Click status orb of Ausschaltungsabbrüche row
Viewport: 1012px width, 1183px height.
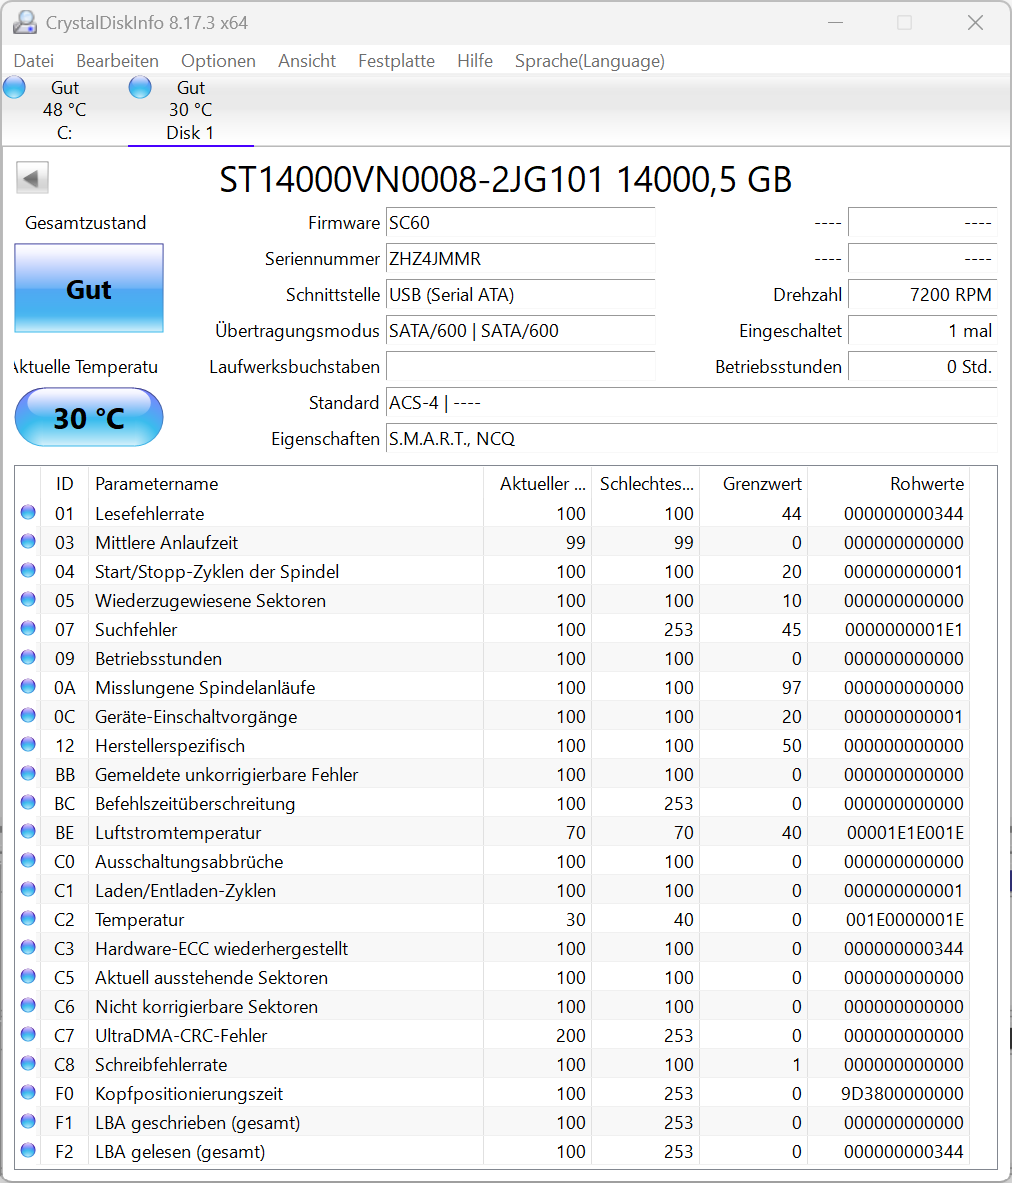[x=28, y=860]
